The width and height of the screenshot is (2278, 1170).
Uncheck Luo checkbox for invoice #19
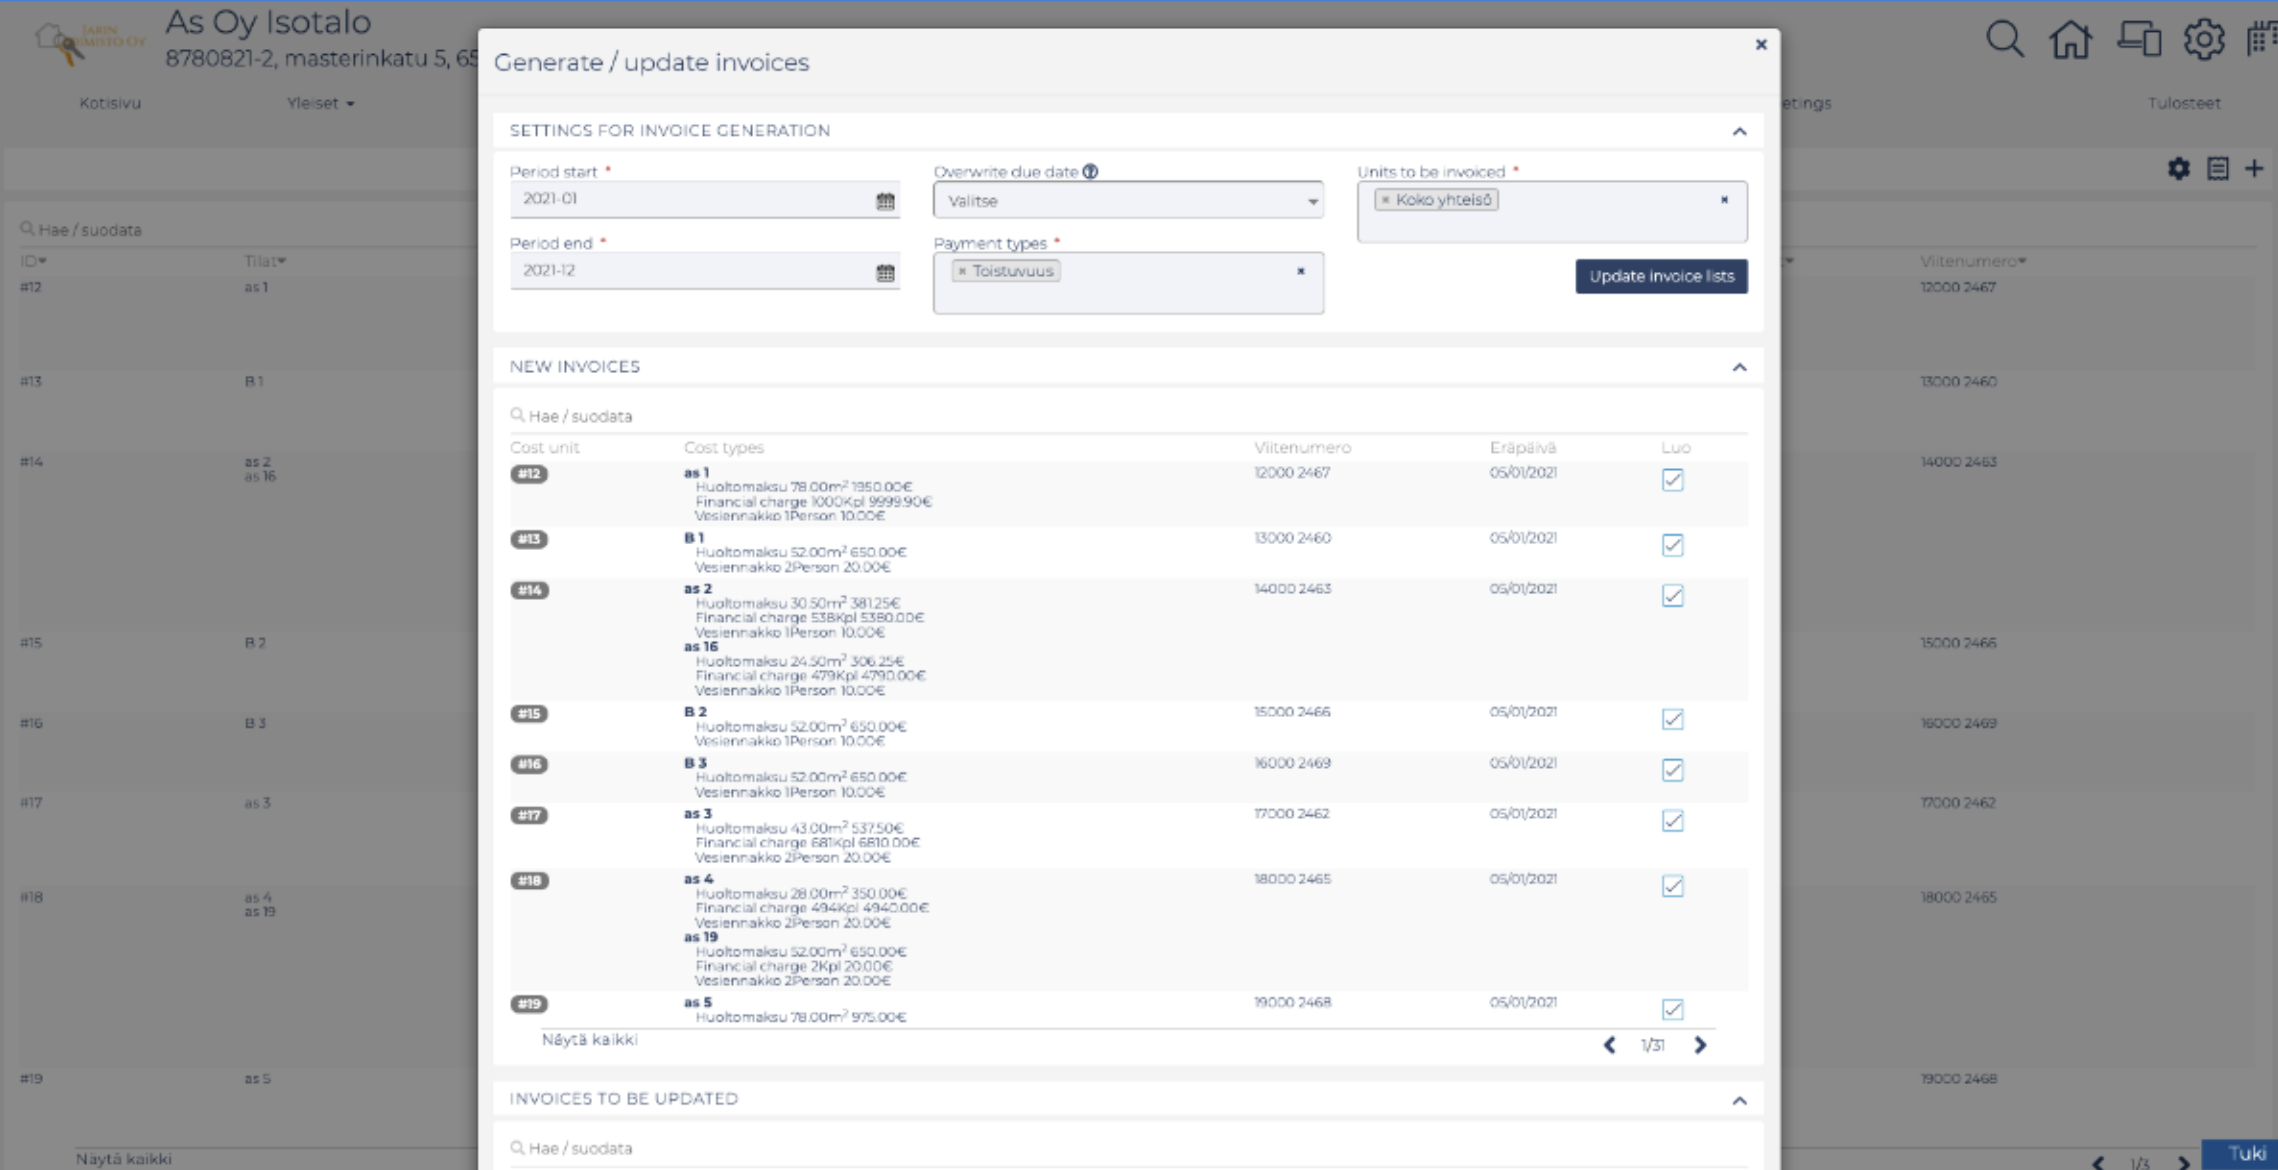(1672, 1009)
